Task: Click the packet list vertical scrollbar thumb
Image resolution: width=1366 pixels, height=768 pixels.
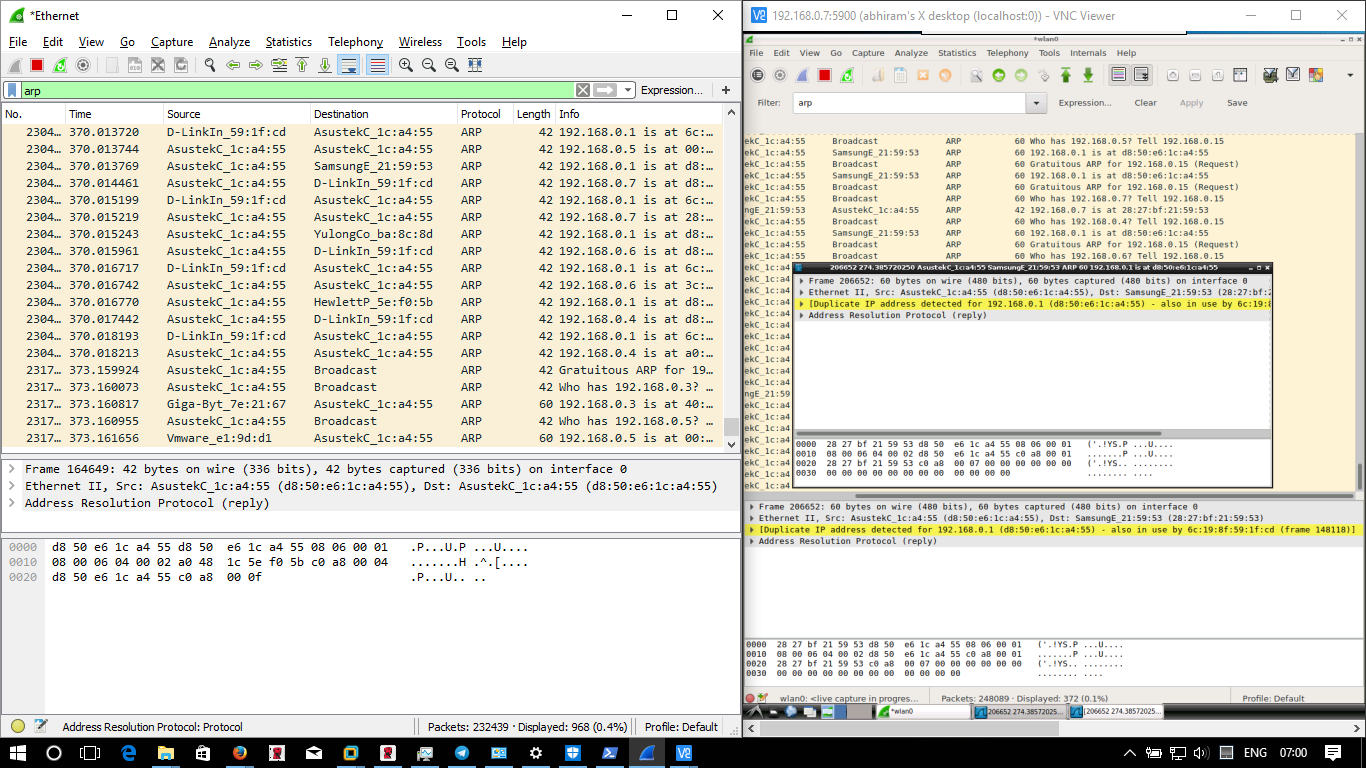Action: coord(731,427)
